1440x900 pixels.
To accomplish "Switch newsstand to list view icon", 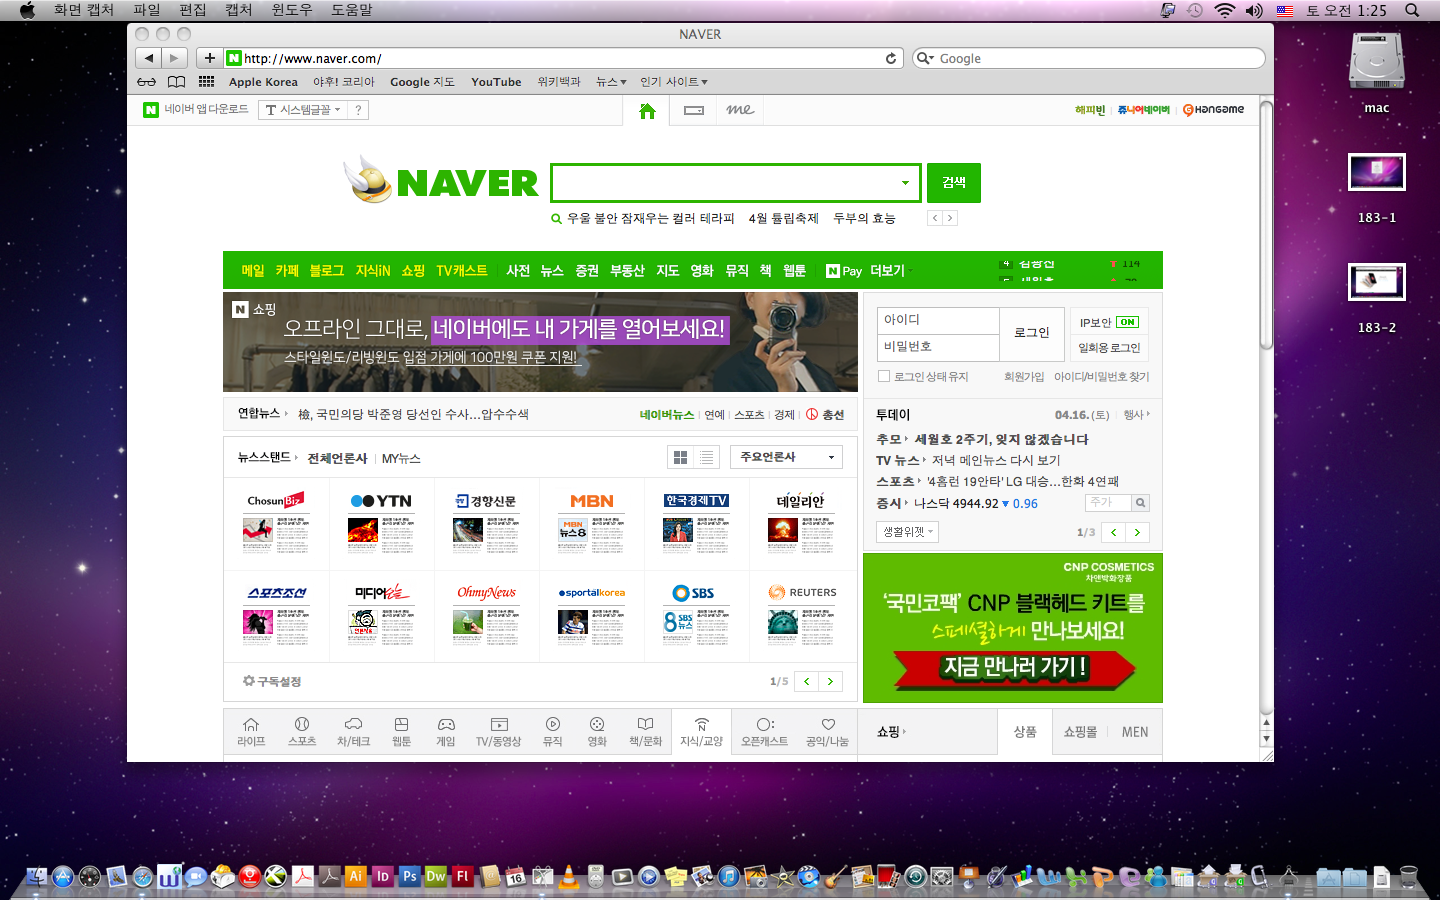I will 707,457.
